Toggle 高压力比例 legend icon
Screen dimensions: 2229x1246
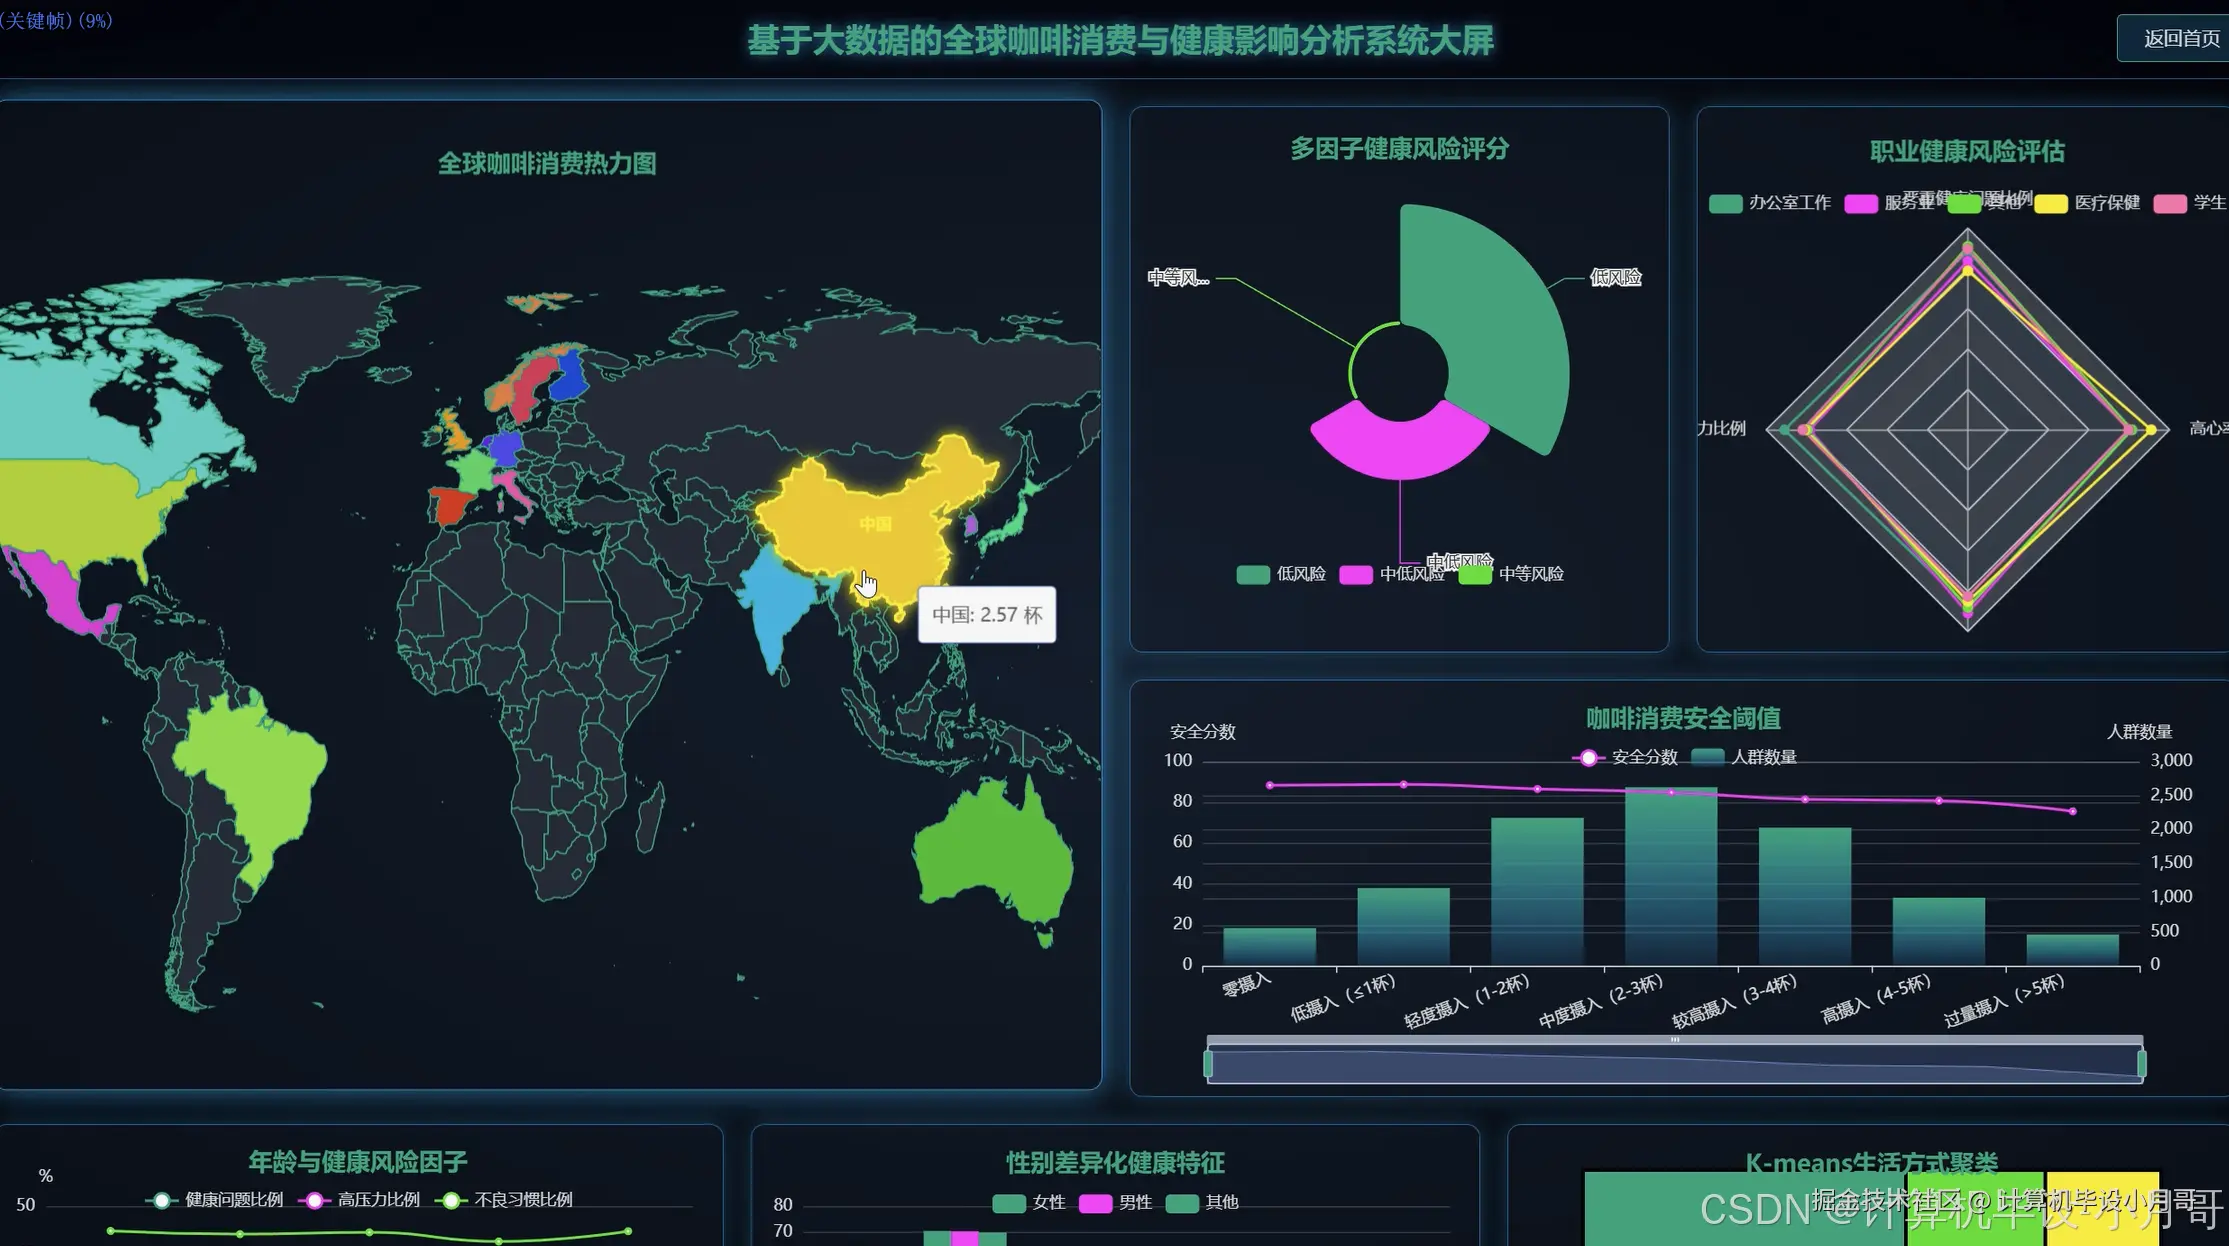(x=314, y=1200)
